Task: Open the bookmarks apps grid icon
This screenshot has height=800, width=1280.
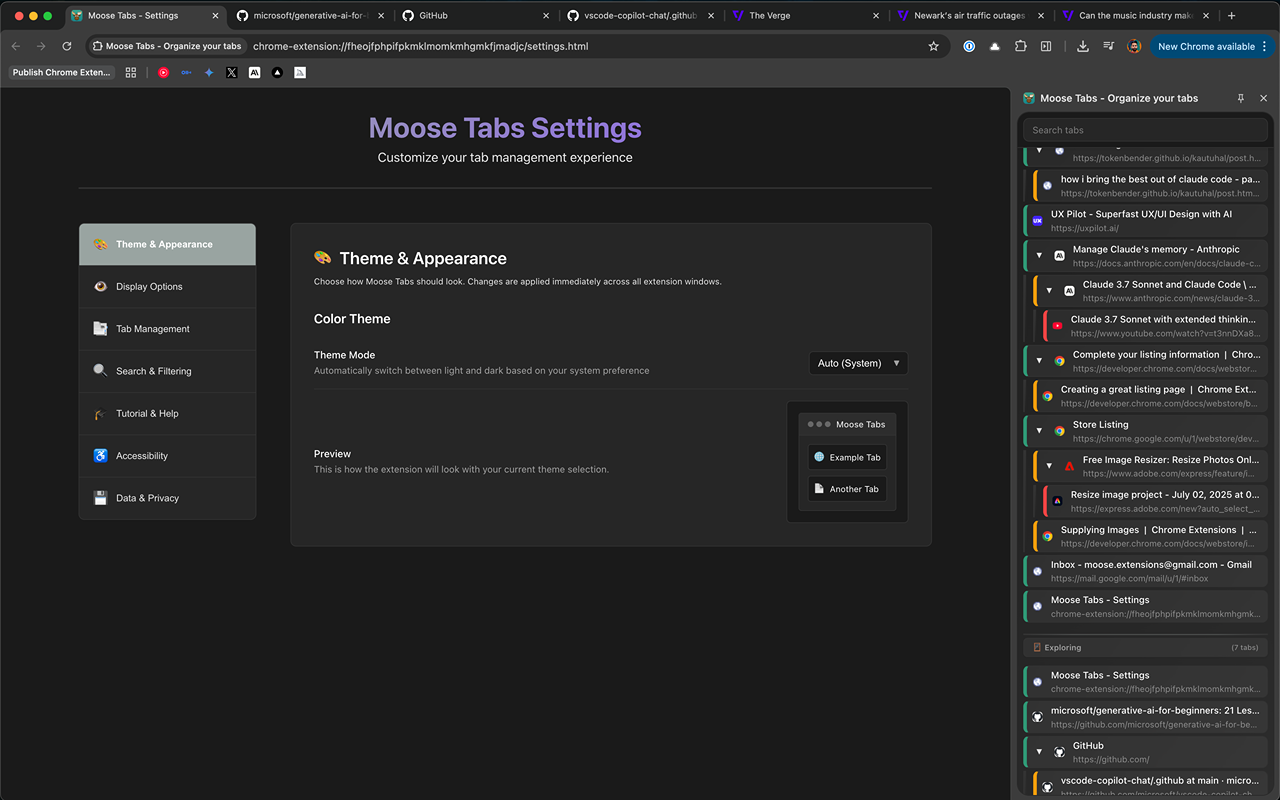Action: click(x=131, y=72)
